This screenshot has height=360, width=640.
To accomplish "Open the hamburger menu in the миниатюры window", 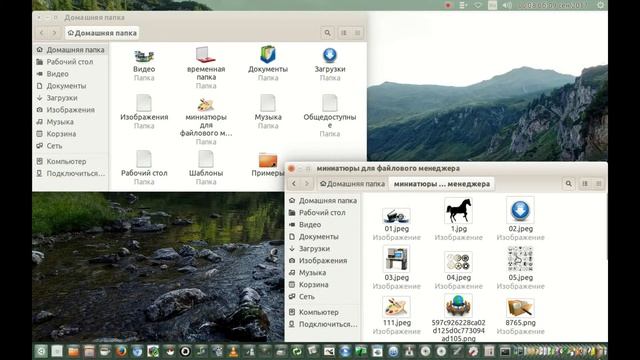I will 598,184.
